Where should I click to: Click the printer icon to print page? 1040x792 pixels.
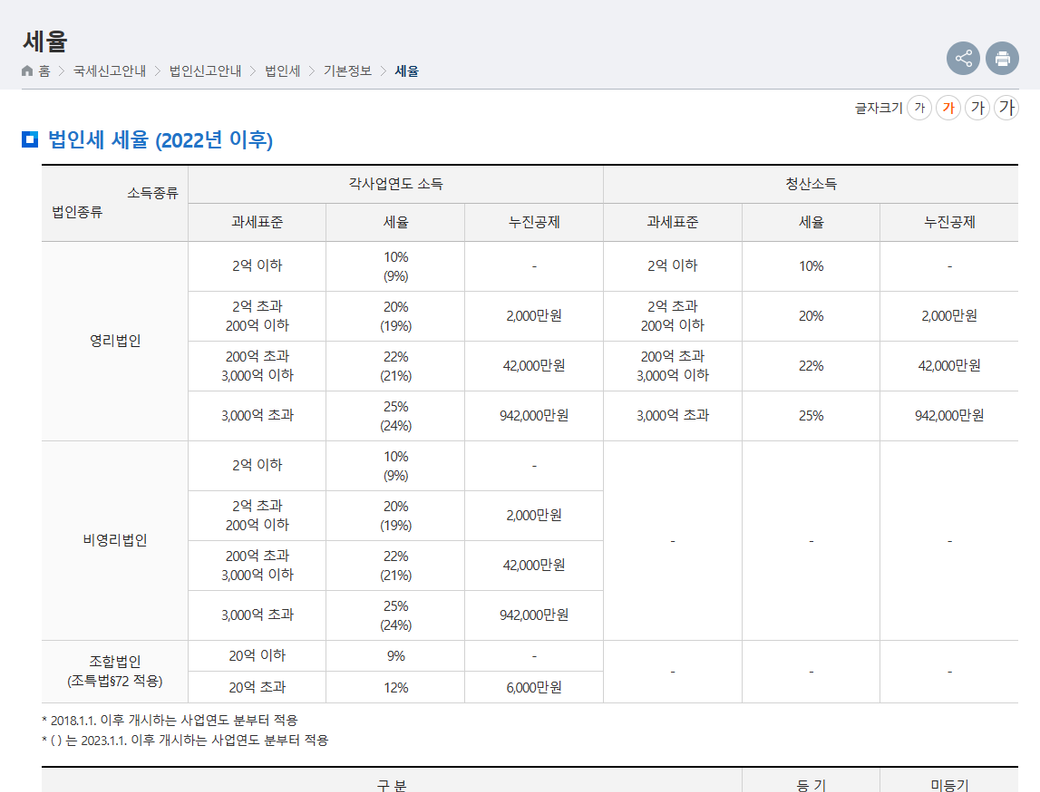tap(1002, 58)
